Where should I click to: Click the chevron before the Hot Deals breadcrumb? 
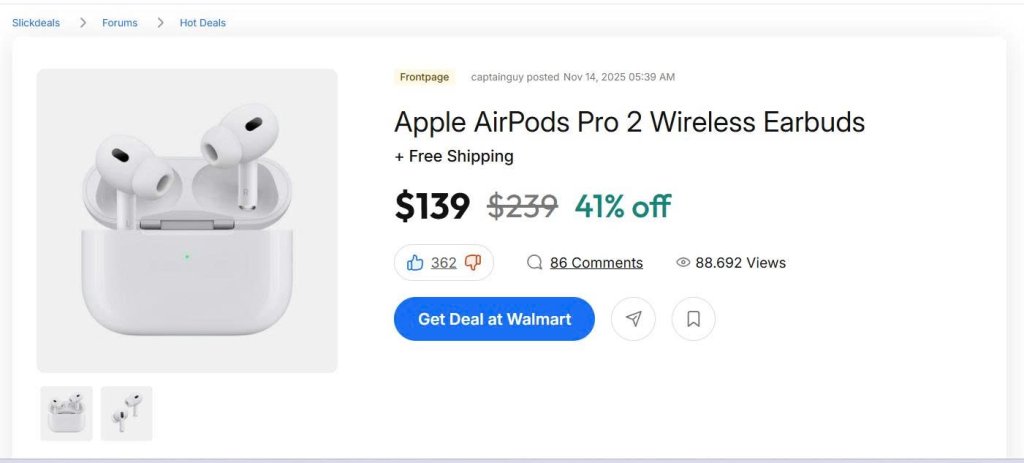160,23
